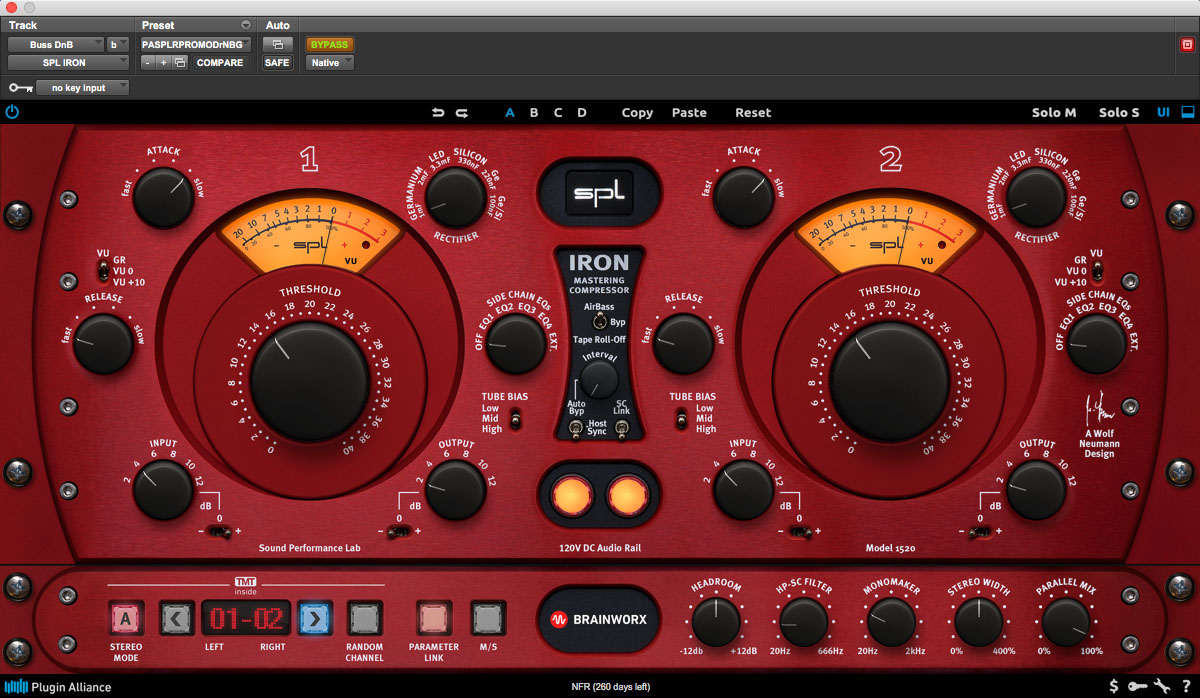Toggle the AirBass / Tape Roll-Off switch
Screen dimensions: 1200x698
[x=598, y=322]
